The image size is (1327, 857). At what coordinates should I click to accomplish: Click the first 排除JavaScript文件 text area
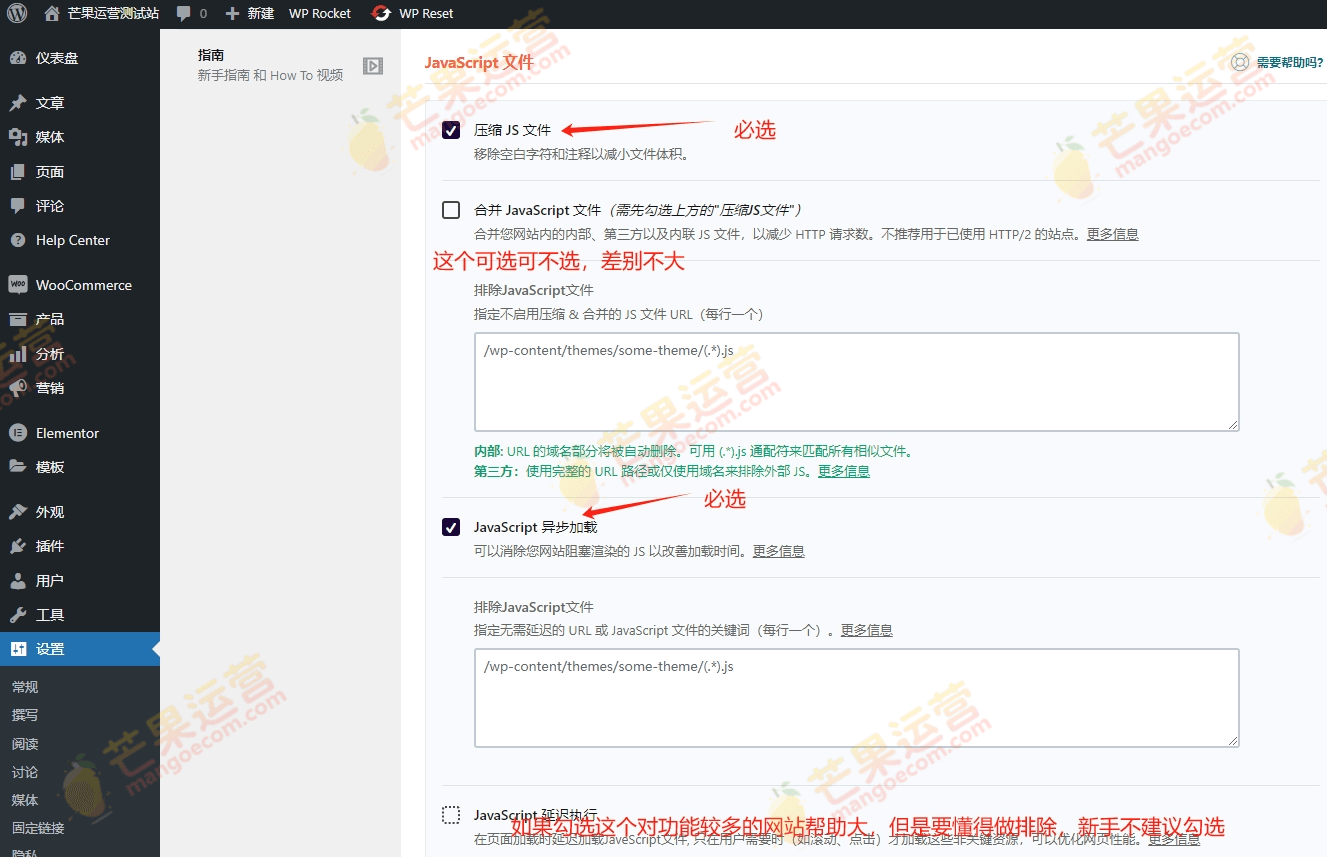856,381
